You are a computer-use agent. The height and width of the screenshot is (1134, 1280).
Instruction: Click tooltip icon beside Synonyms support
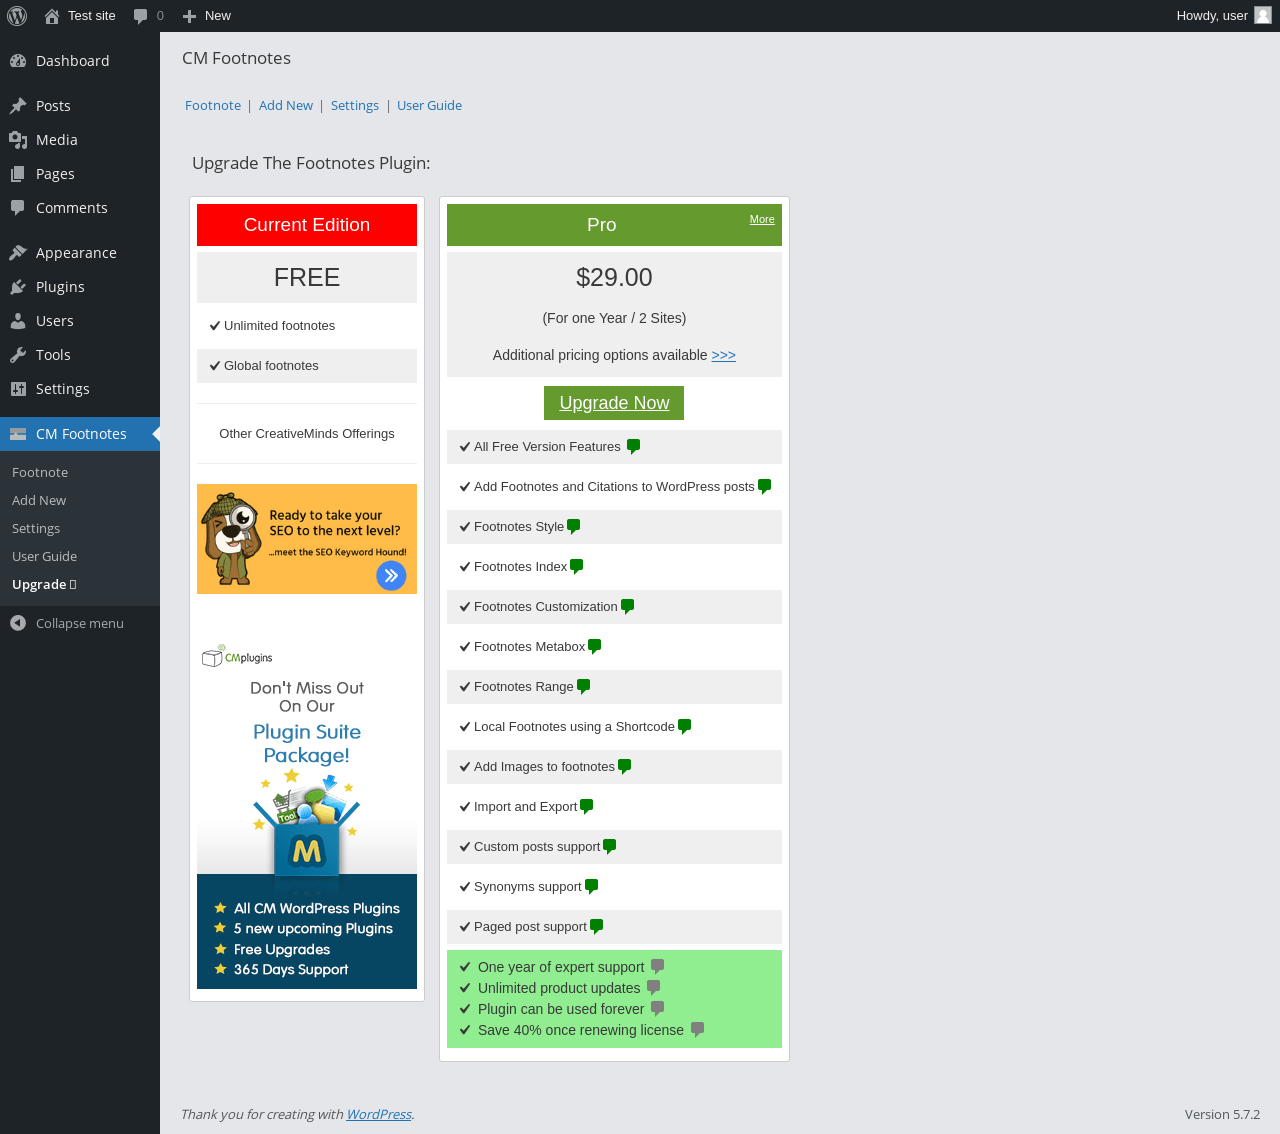tap(592, 887)
